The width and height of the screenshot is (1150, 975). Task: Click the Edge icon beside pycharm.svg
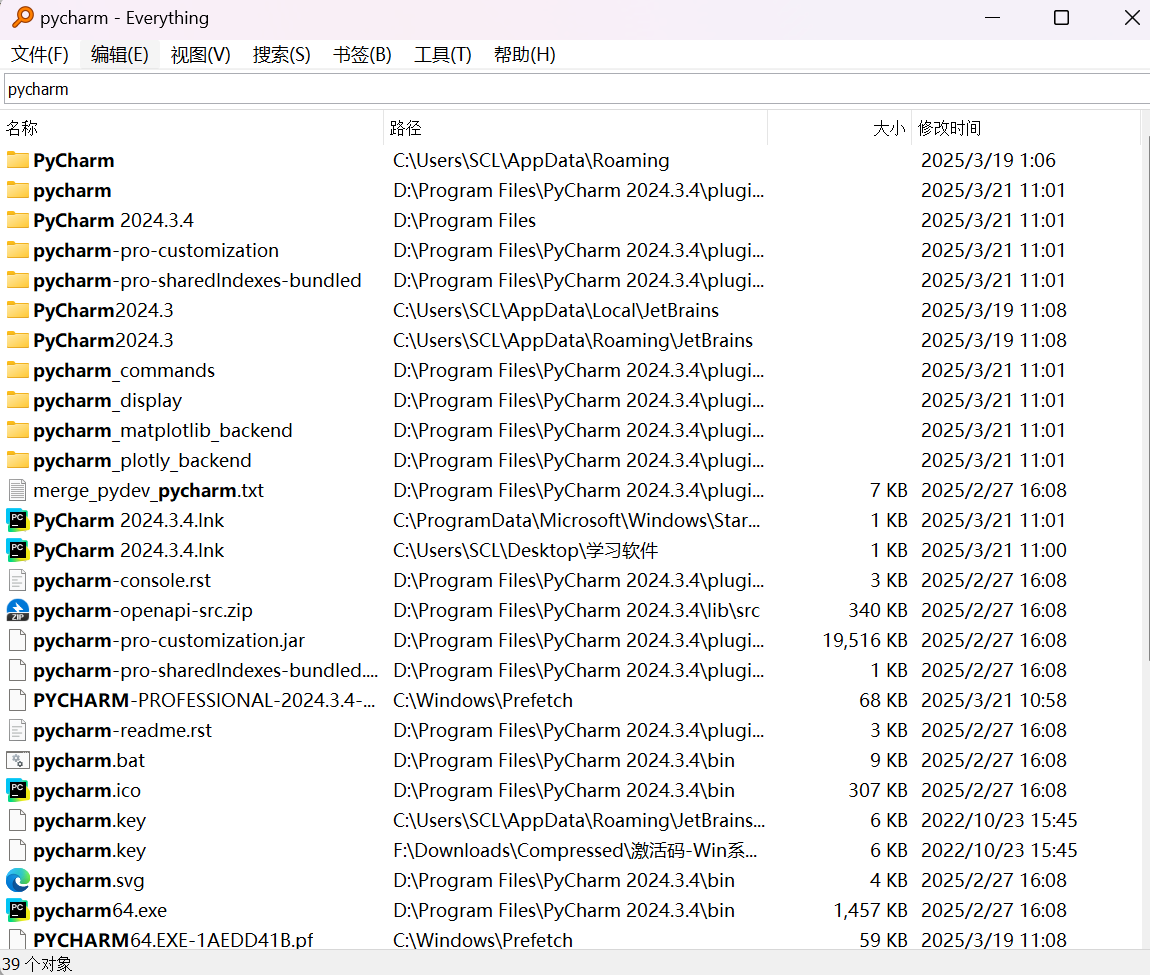click(x=17, y=880)
